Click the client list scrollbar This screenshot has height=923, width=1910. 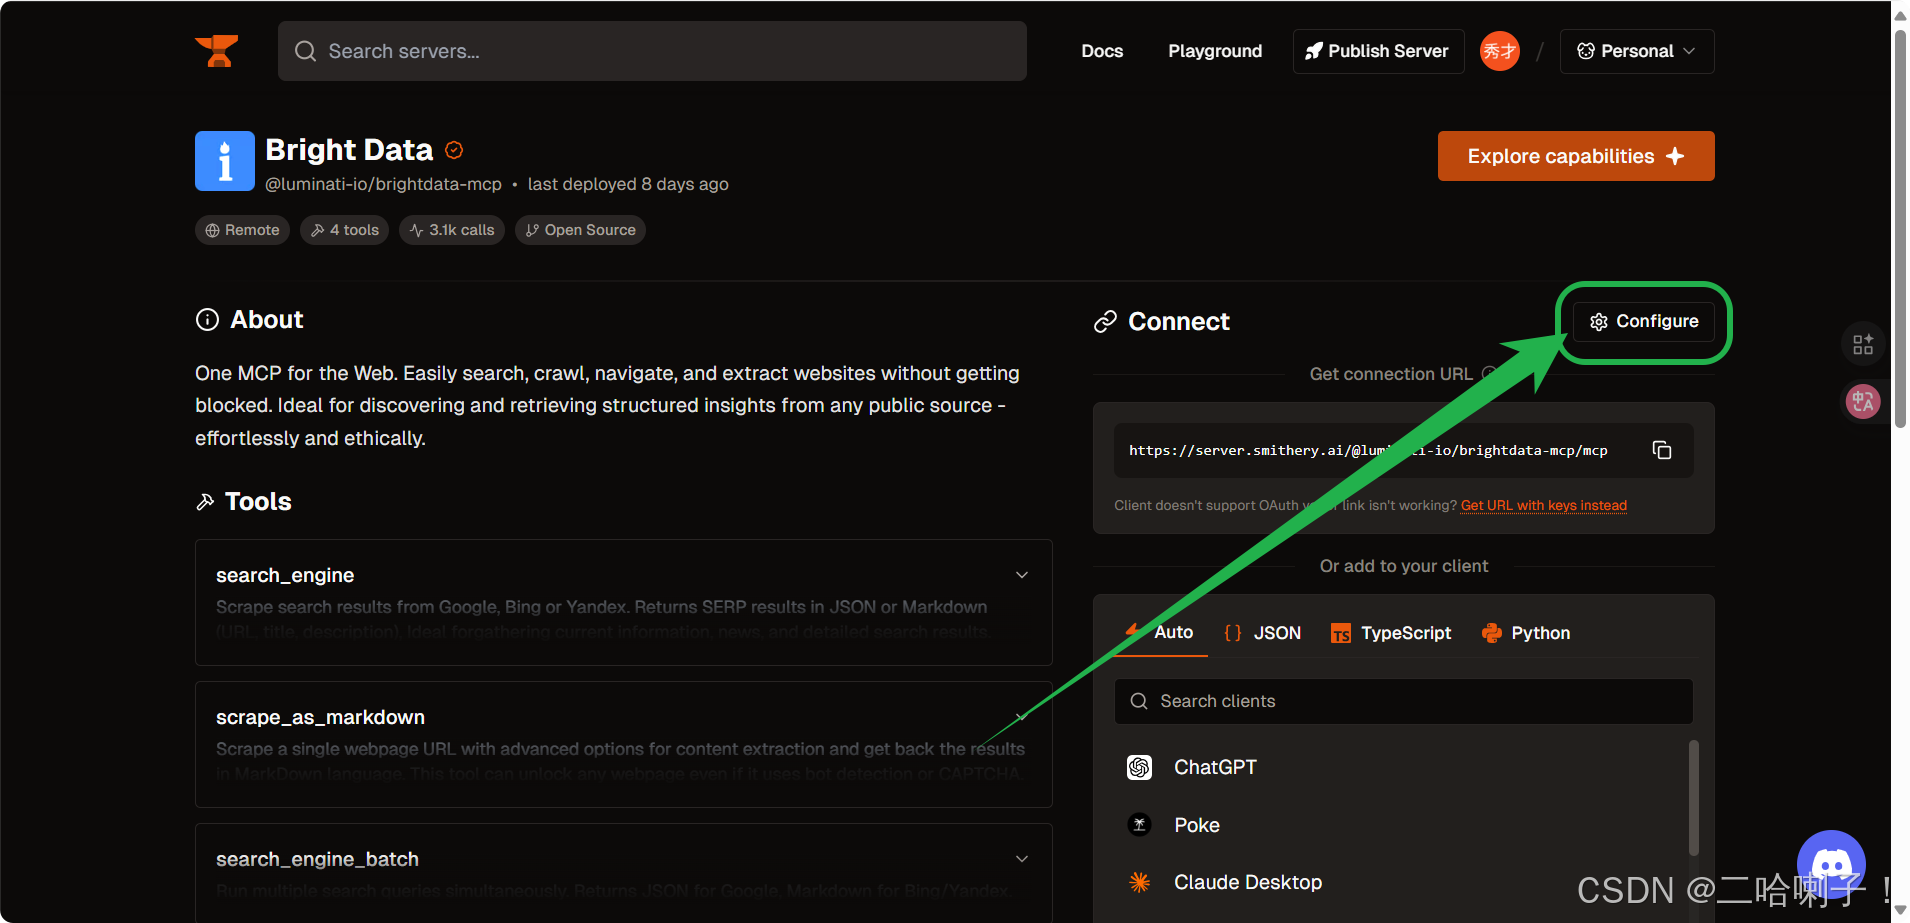1693,797
